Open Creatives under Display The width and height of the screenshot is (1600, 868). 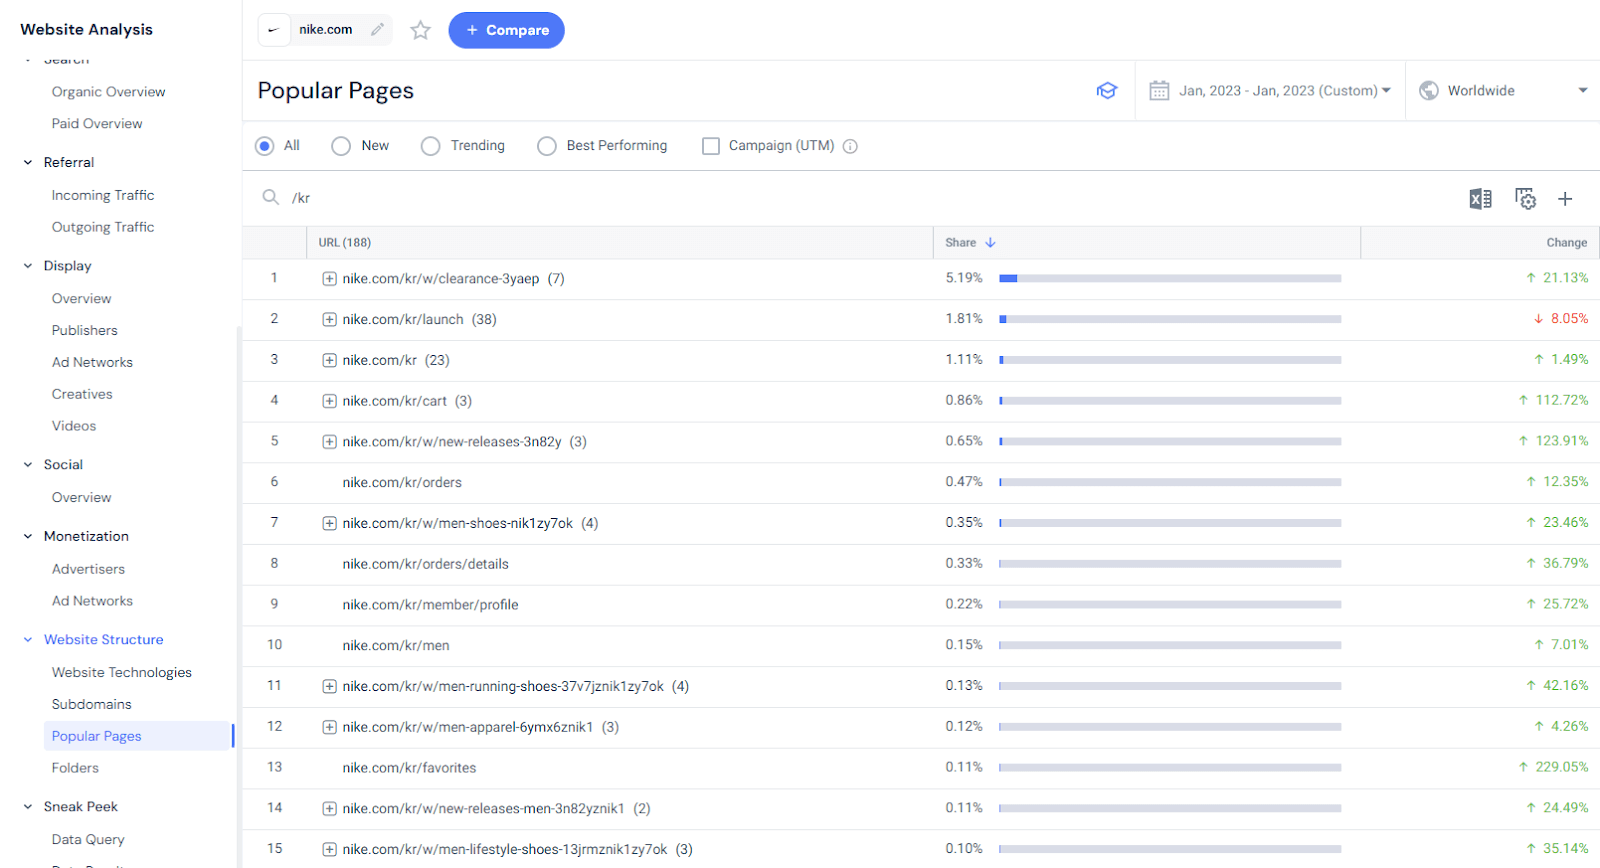(82, 394)
